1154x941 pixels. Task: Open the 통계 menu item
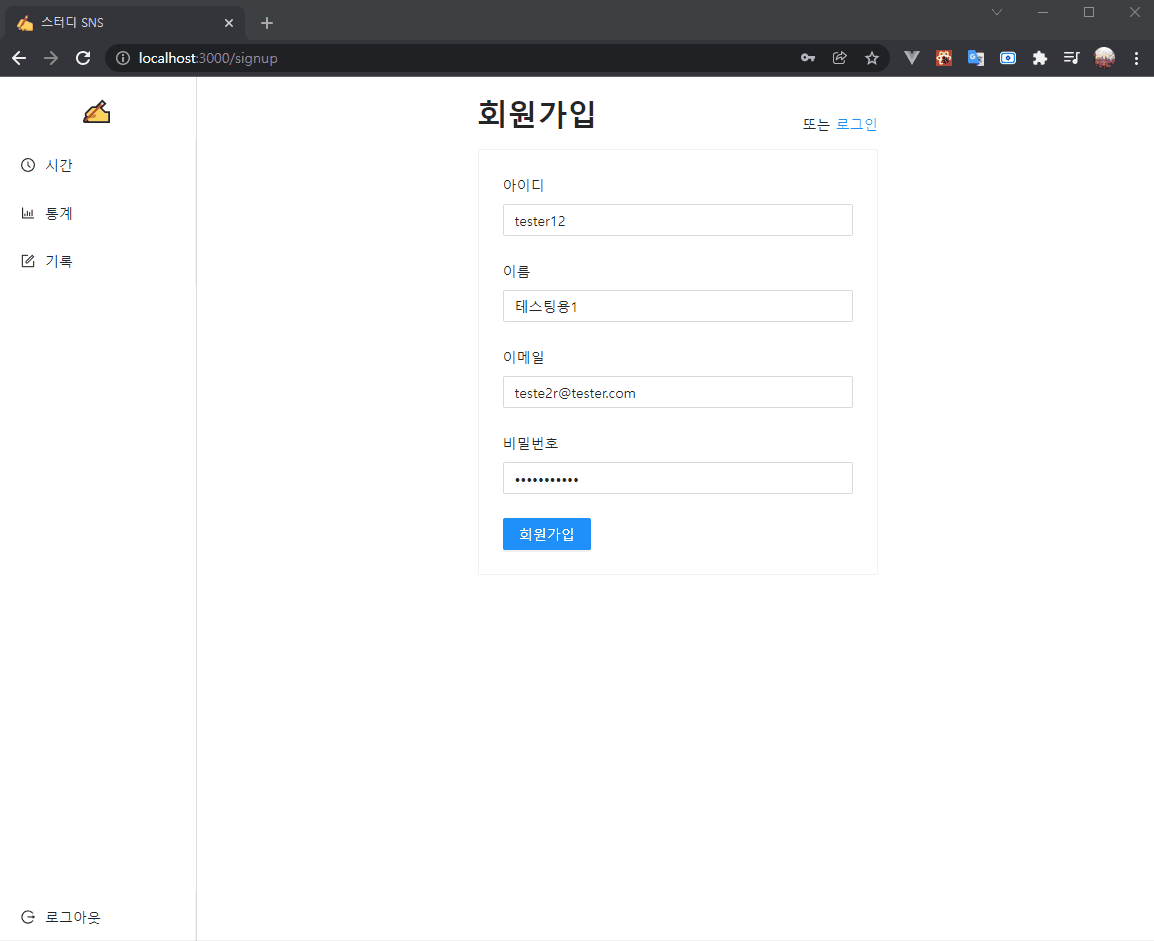[x=98, y=213]
